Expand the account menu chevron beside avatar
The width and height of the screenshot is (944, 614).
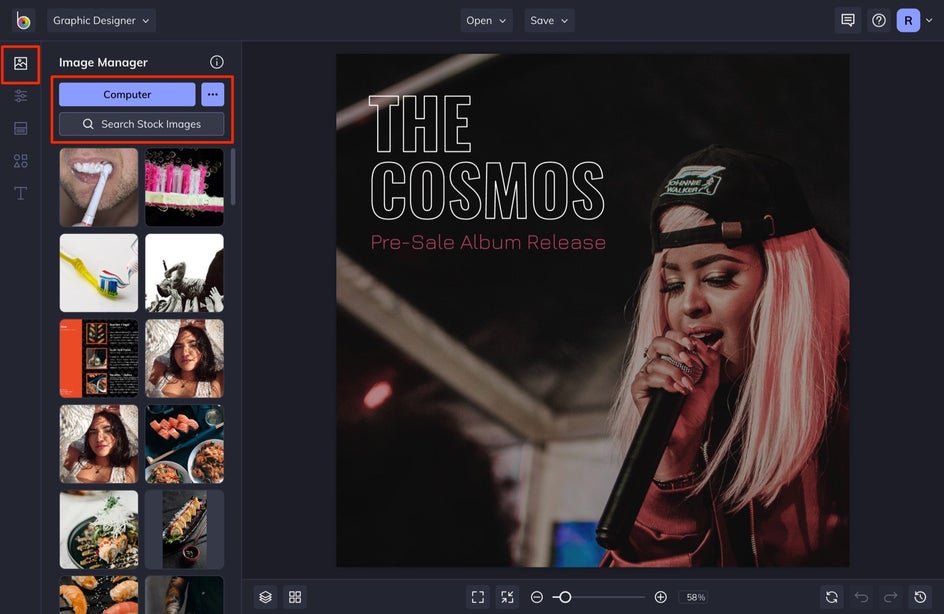[929, 20]
